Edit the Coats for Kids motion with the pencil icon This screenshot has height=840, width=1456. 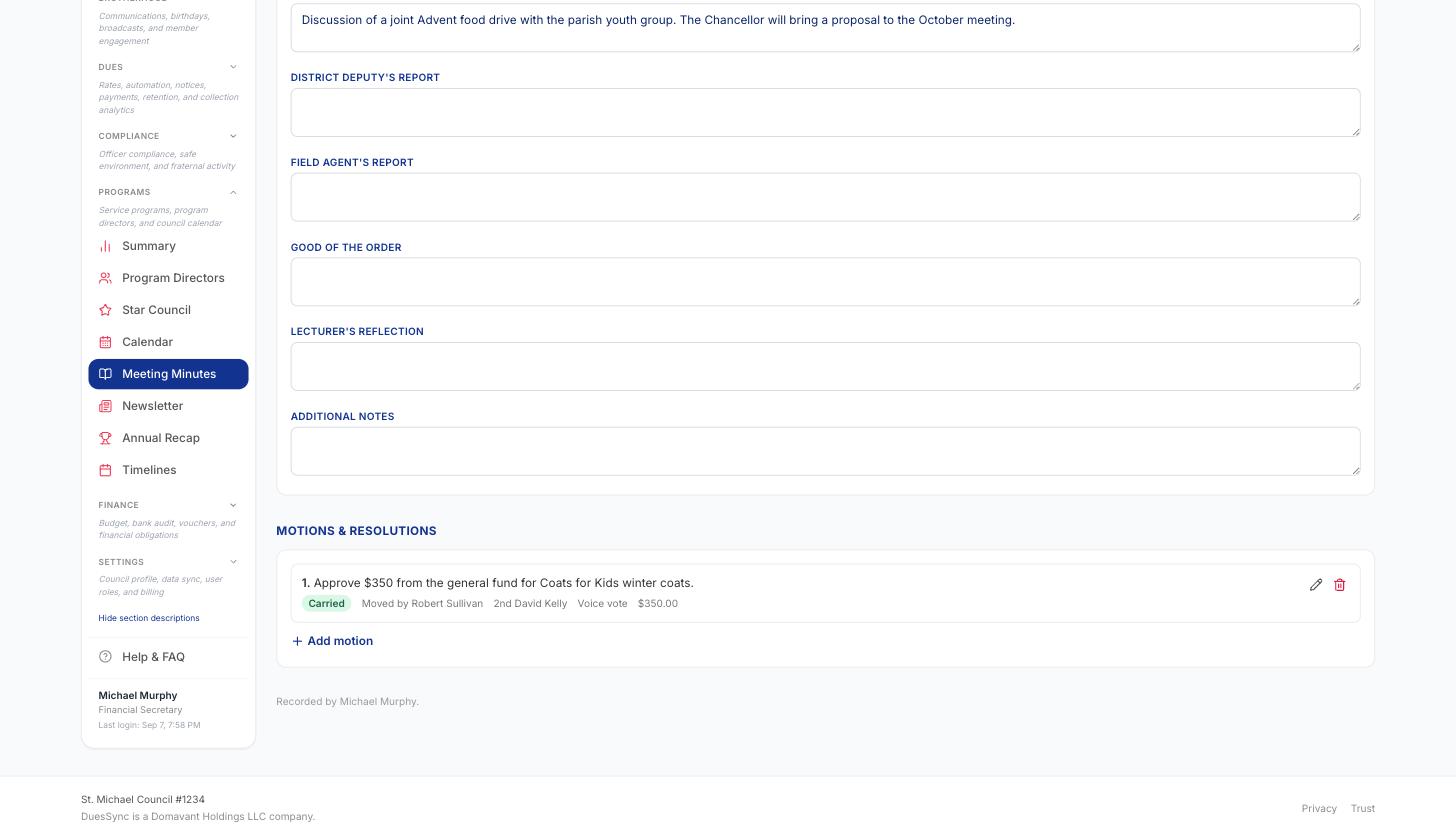pos(1316,585)
